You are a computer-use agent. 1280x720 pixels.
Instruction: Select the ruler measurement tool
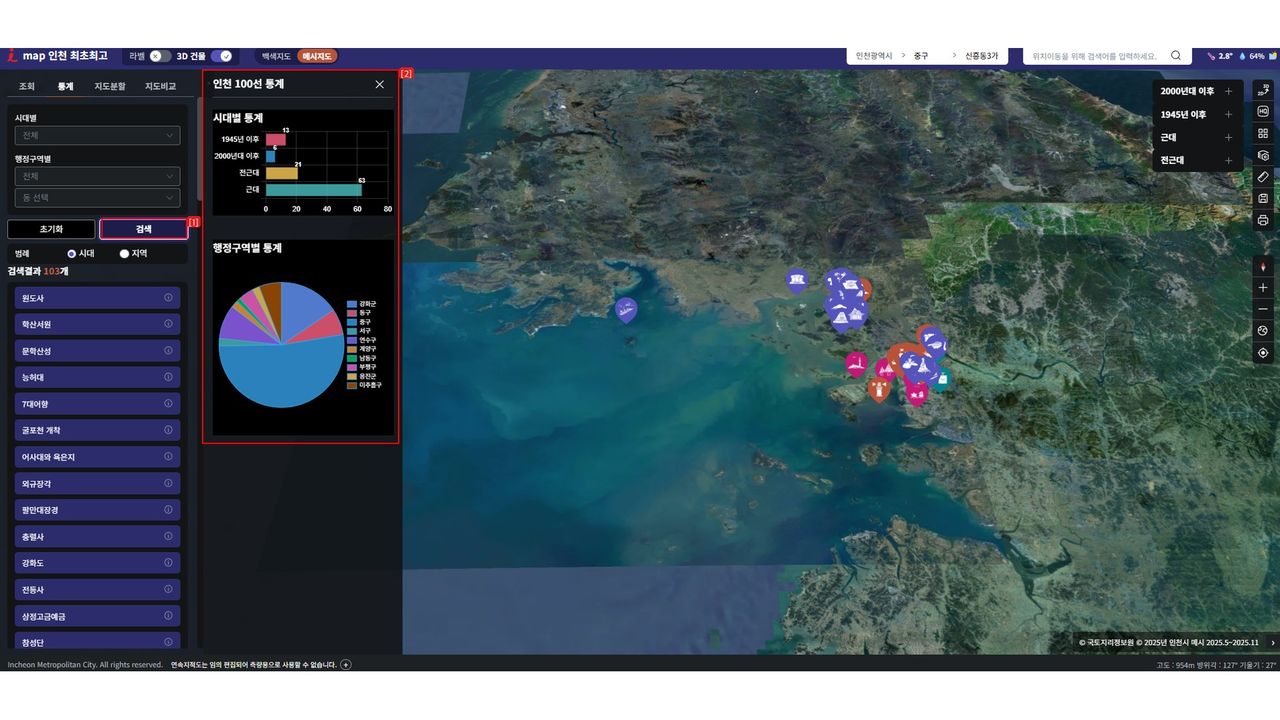pos(1263,177)
